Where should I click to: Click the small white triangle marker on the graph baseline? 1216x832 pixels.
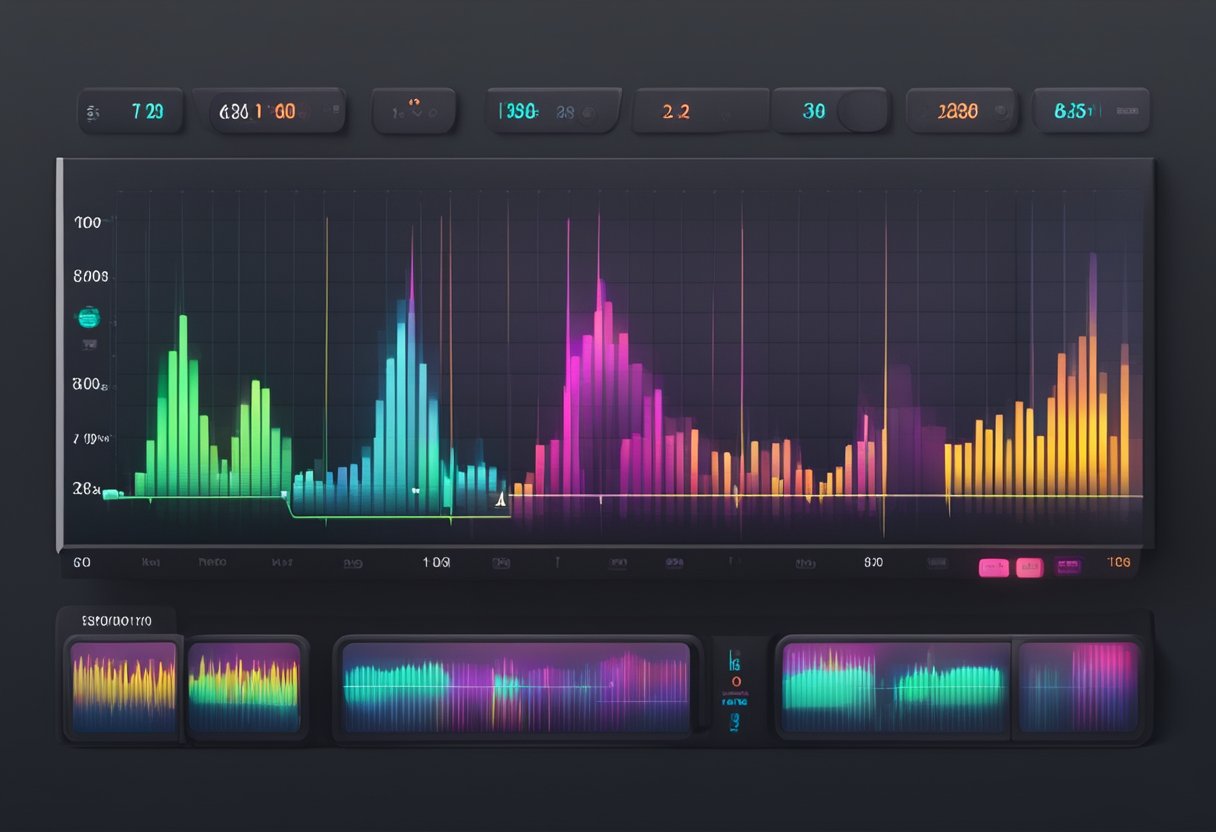point(501,499)
